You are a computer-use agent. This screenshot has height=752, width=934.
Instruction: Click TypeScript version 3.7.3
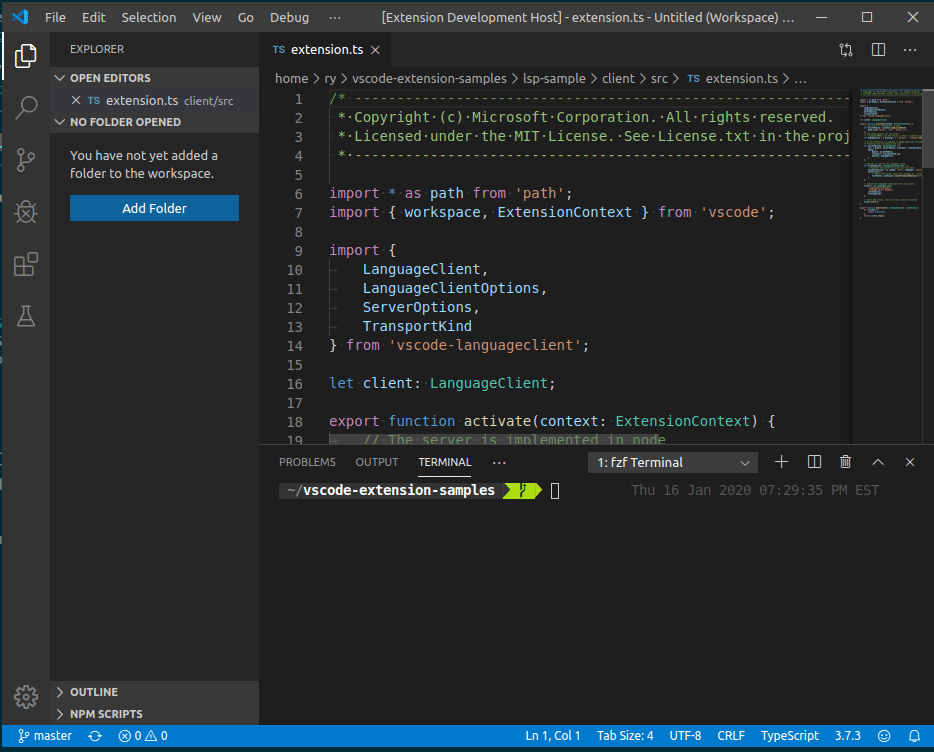pyautogui.click(x=848, y=736)
